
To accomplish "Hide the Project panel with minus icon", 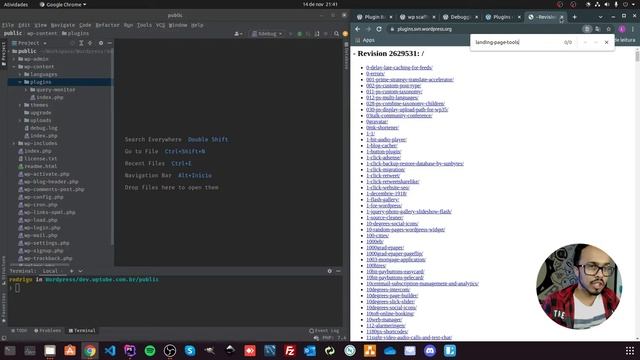I will tap(109, 43).
